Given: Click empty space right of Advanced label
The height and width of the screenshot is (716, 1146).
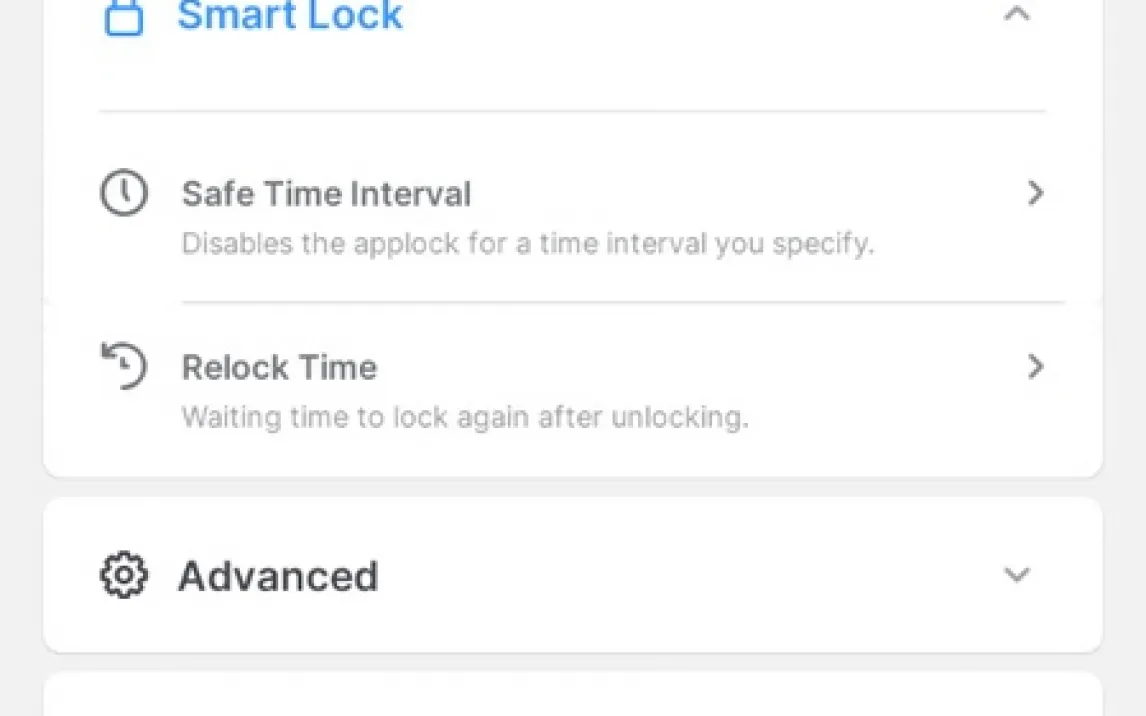Looking at the screenshot, I should tap(687, 576).
